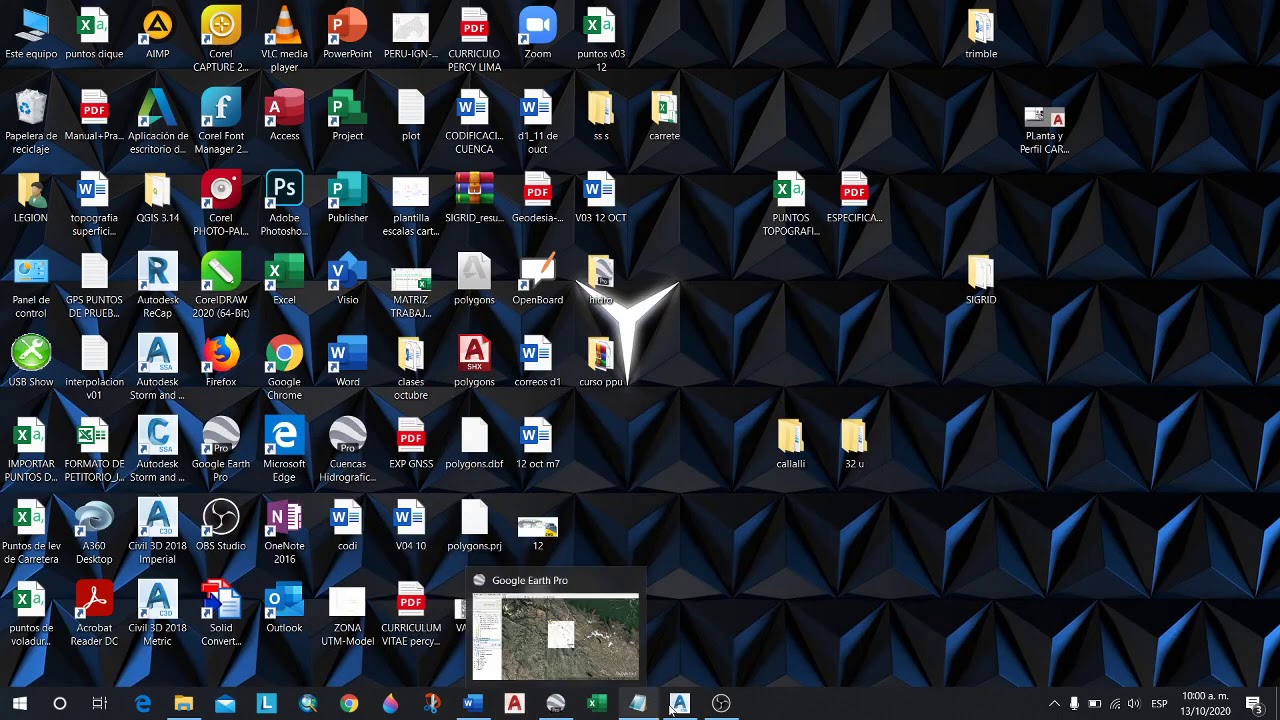
Task: Select the Civil 3D 2018 Imperial icon
Action: [x=157, y=532]
